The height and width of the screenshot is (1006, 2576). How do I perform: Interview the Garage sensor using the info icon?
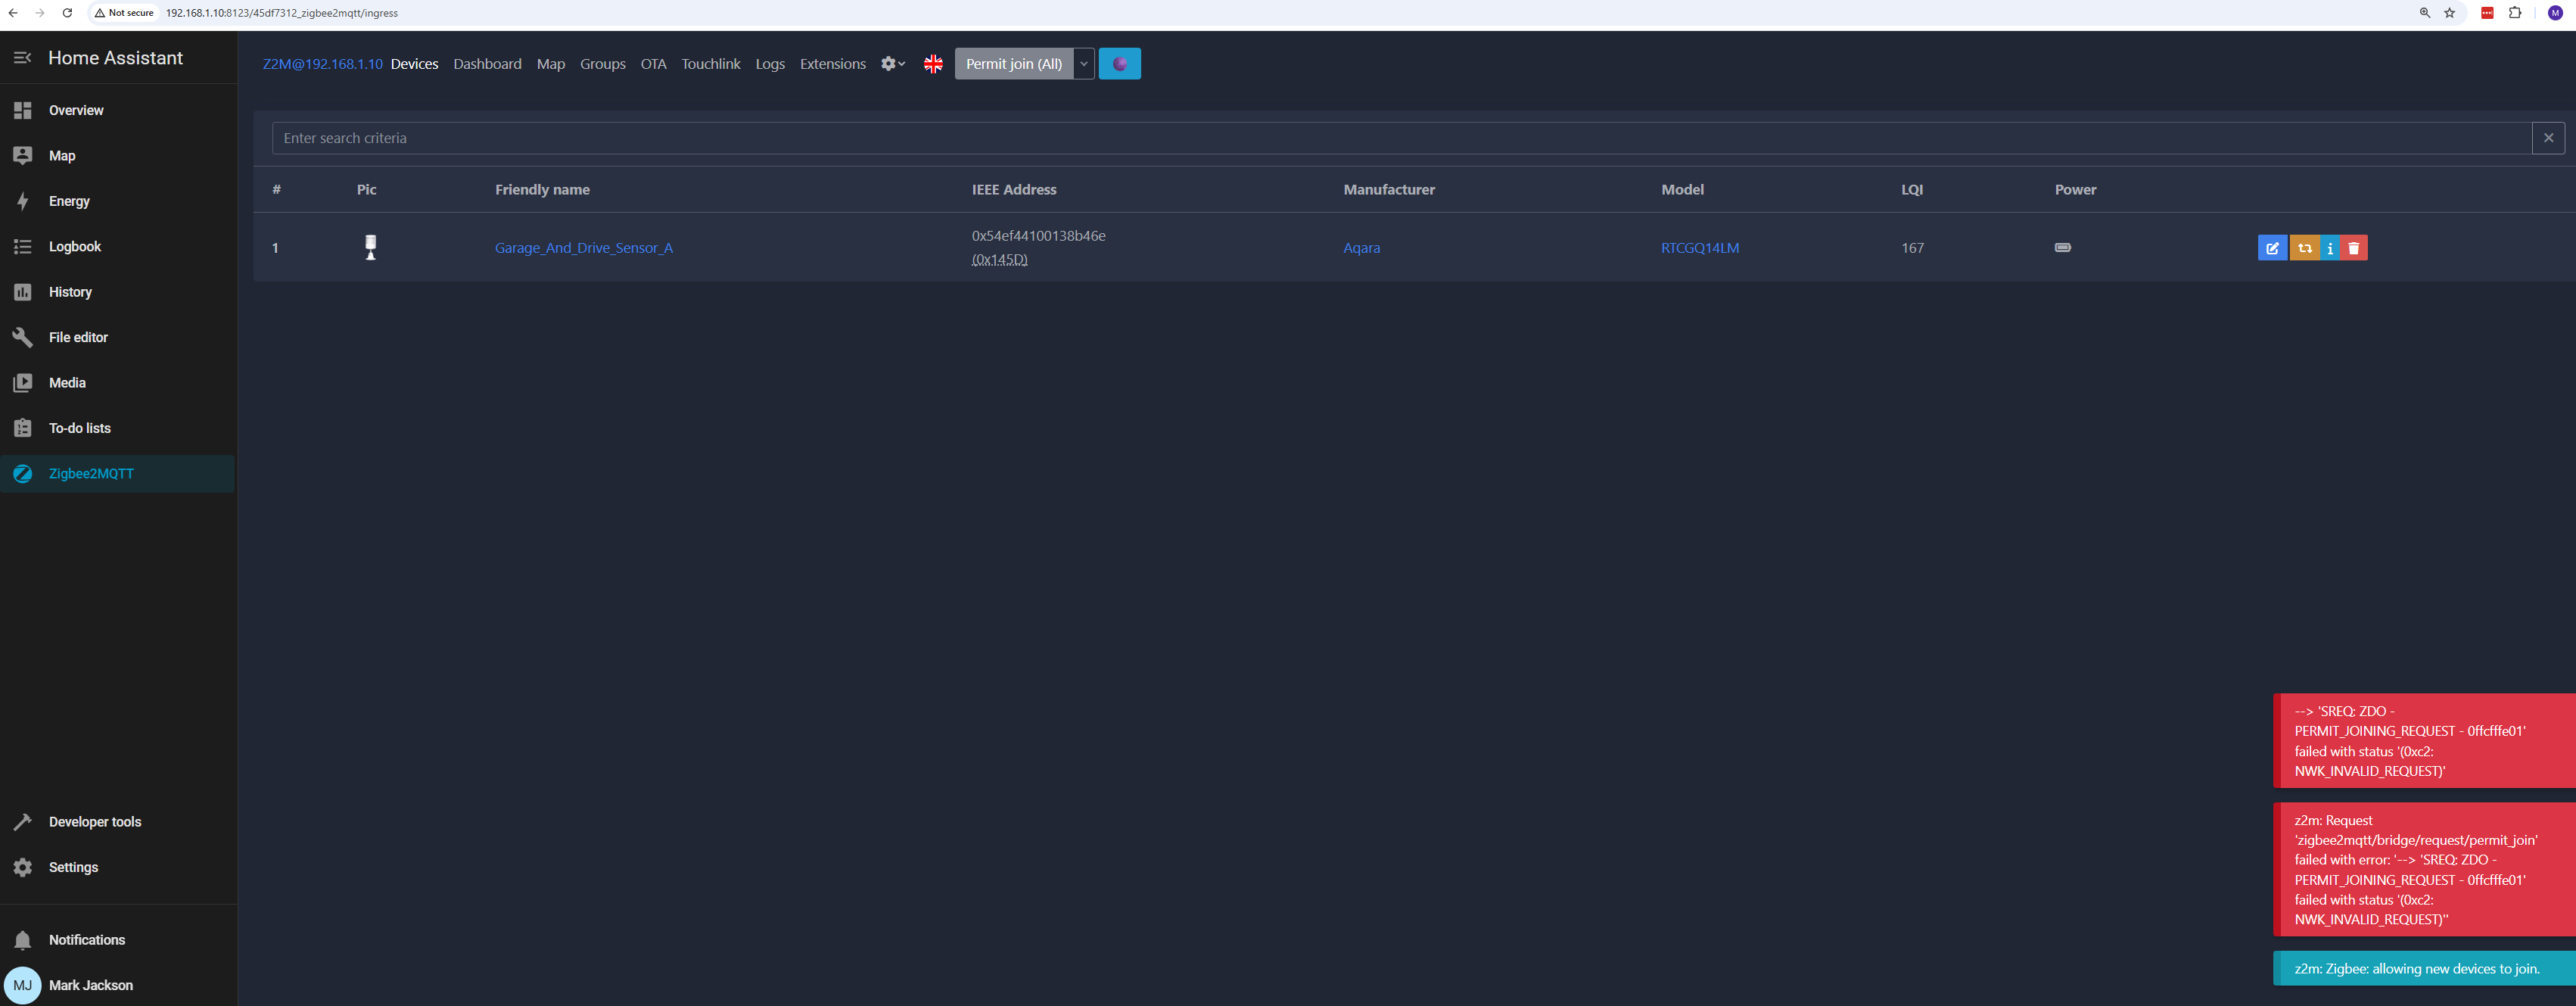click(2330, 248)
